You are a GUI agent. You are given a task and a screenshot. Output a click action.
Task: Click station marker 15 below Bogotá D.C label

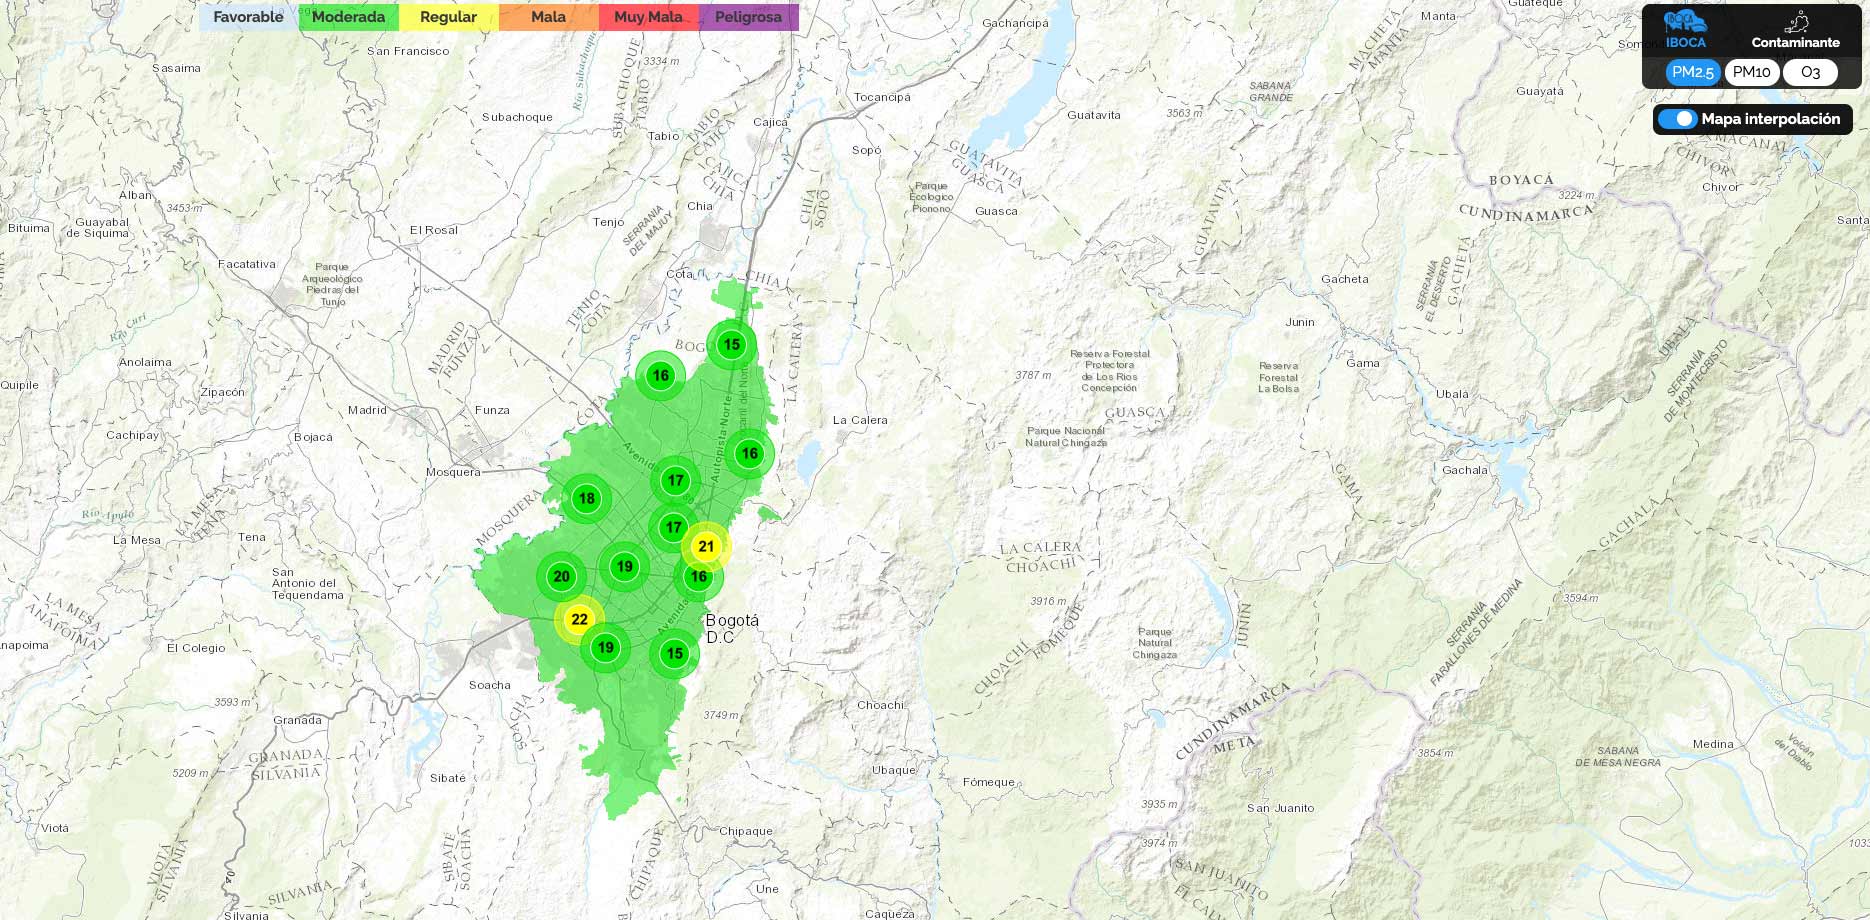pyautogui.click(x=675, y=654)
